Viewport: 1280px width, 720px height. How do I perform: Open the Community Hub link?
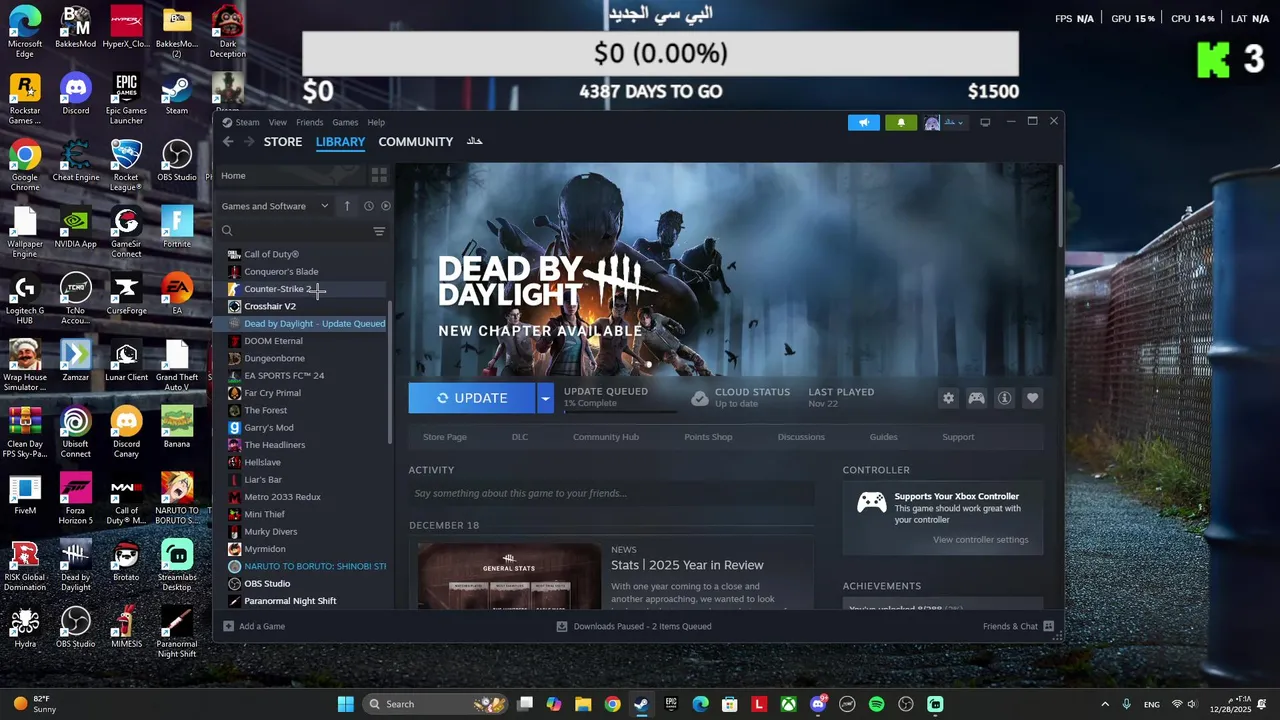[606, 437]
